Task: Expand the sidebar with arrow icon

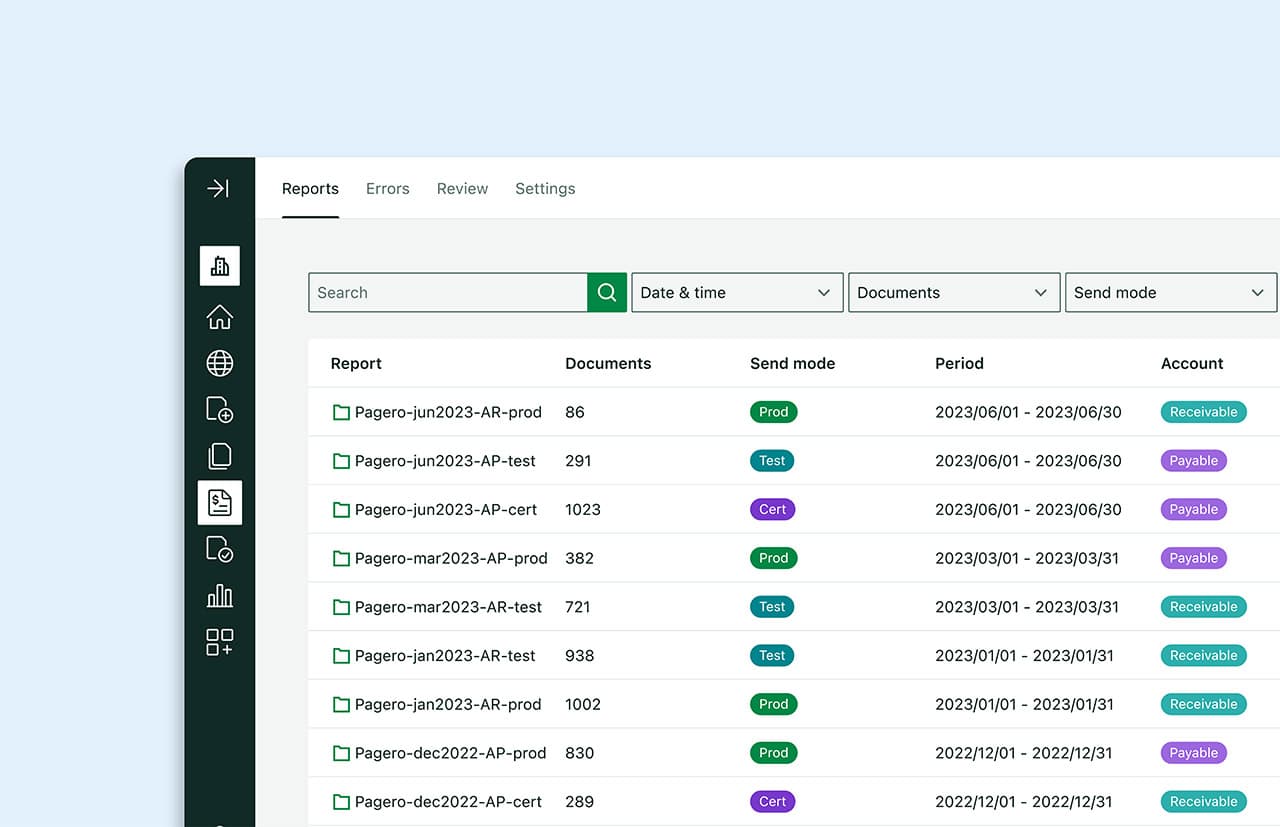Action: pyautogui.click(x=218, y=188)
